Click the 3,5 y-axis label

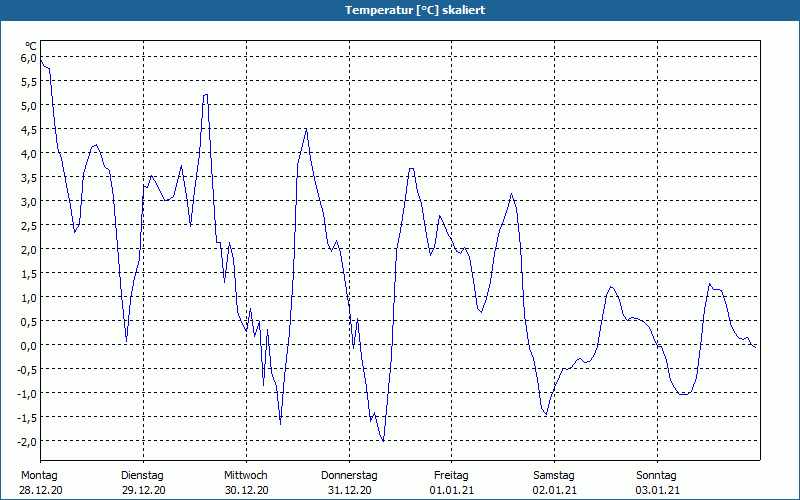coord(29,178)
